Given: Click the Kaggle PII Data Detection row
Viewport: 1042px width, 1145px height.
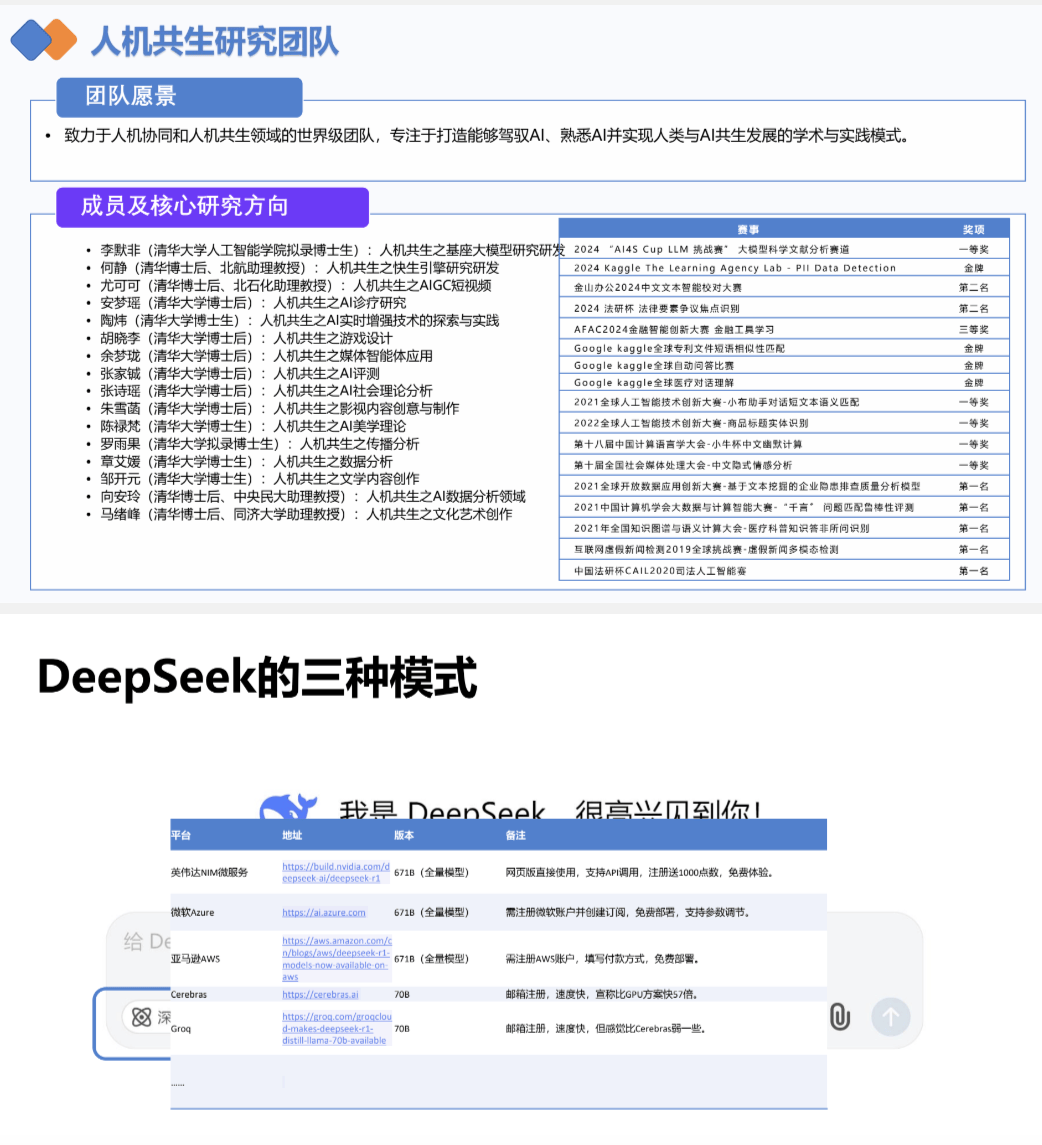Looking at the screenshot, I should 784,268.
